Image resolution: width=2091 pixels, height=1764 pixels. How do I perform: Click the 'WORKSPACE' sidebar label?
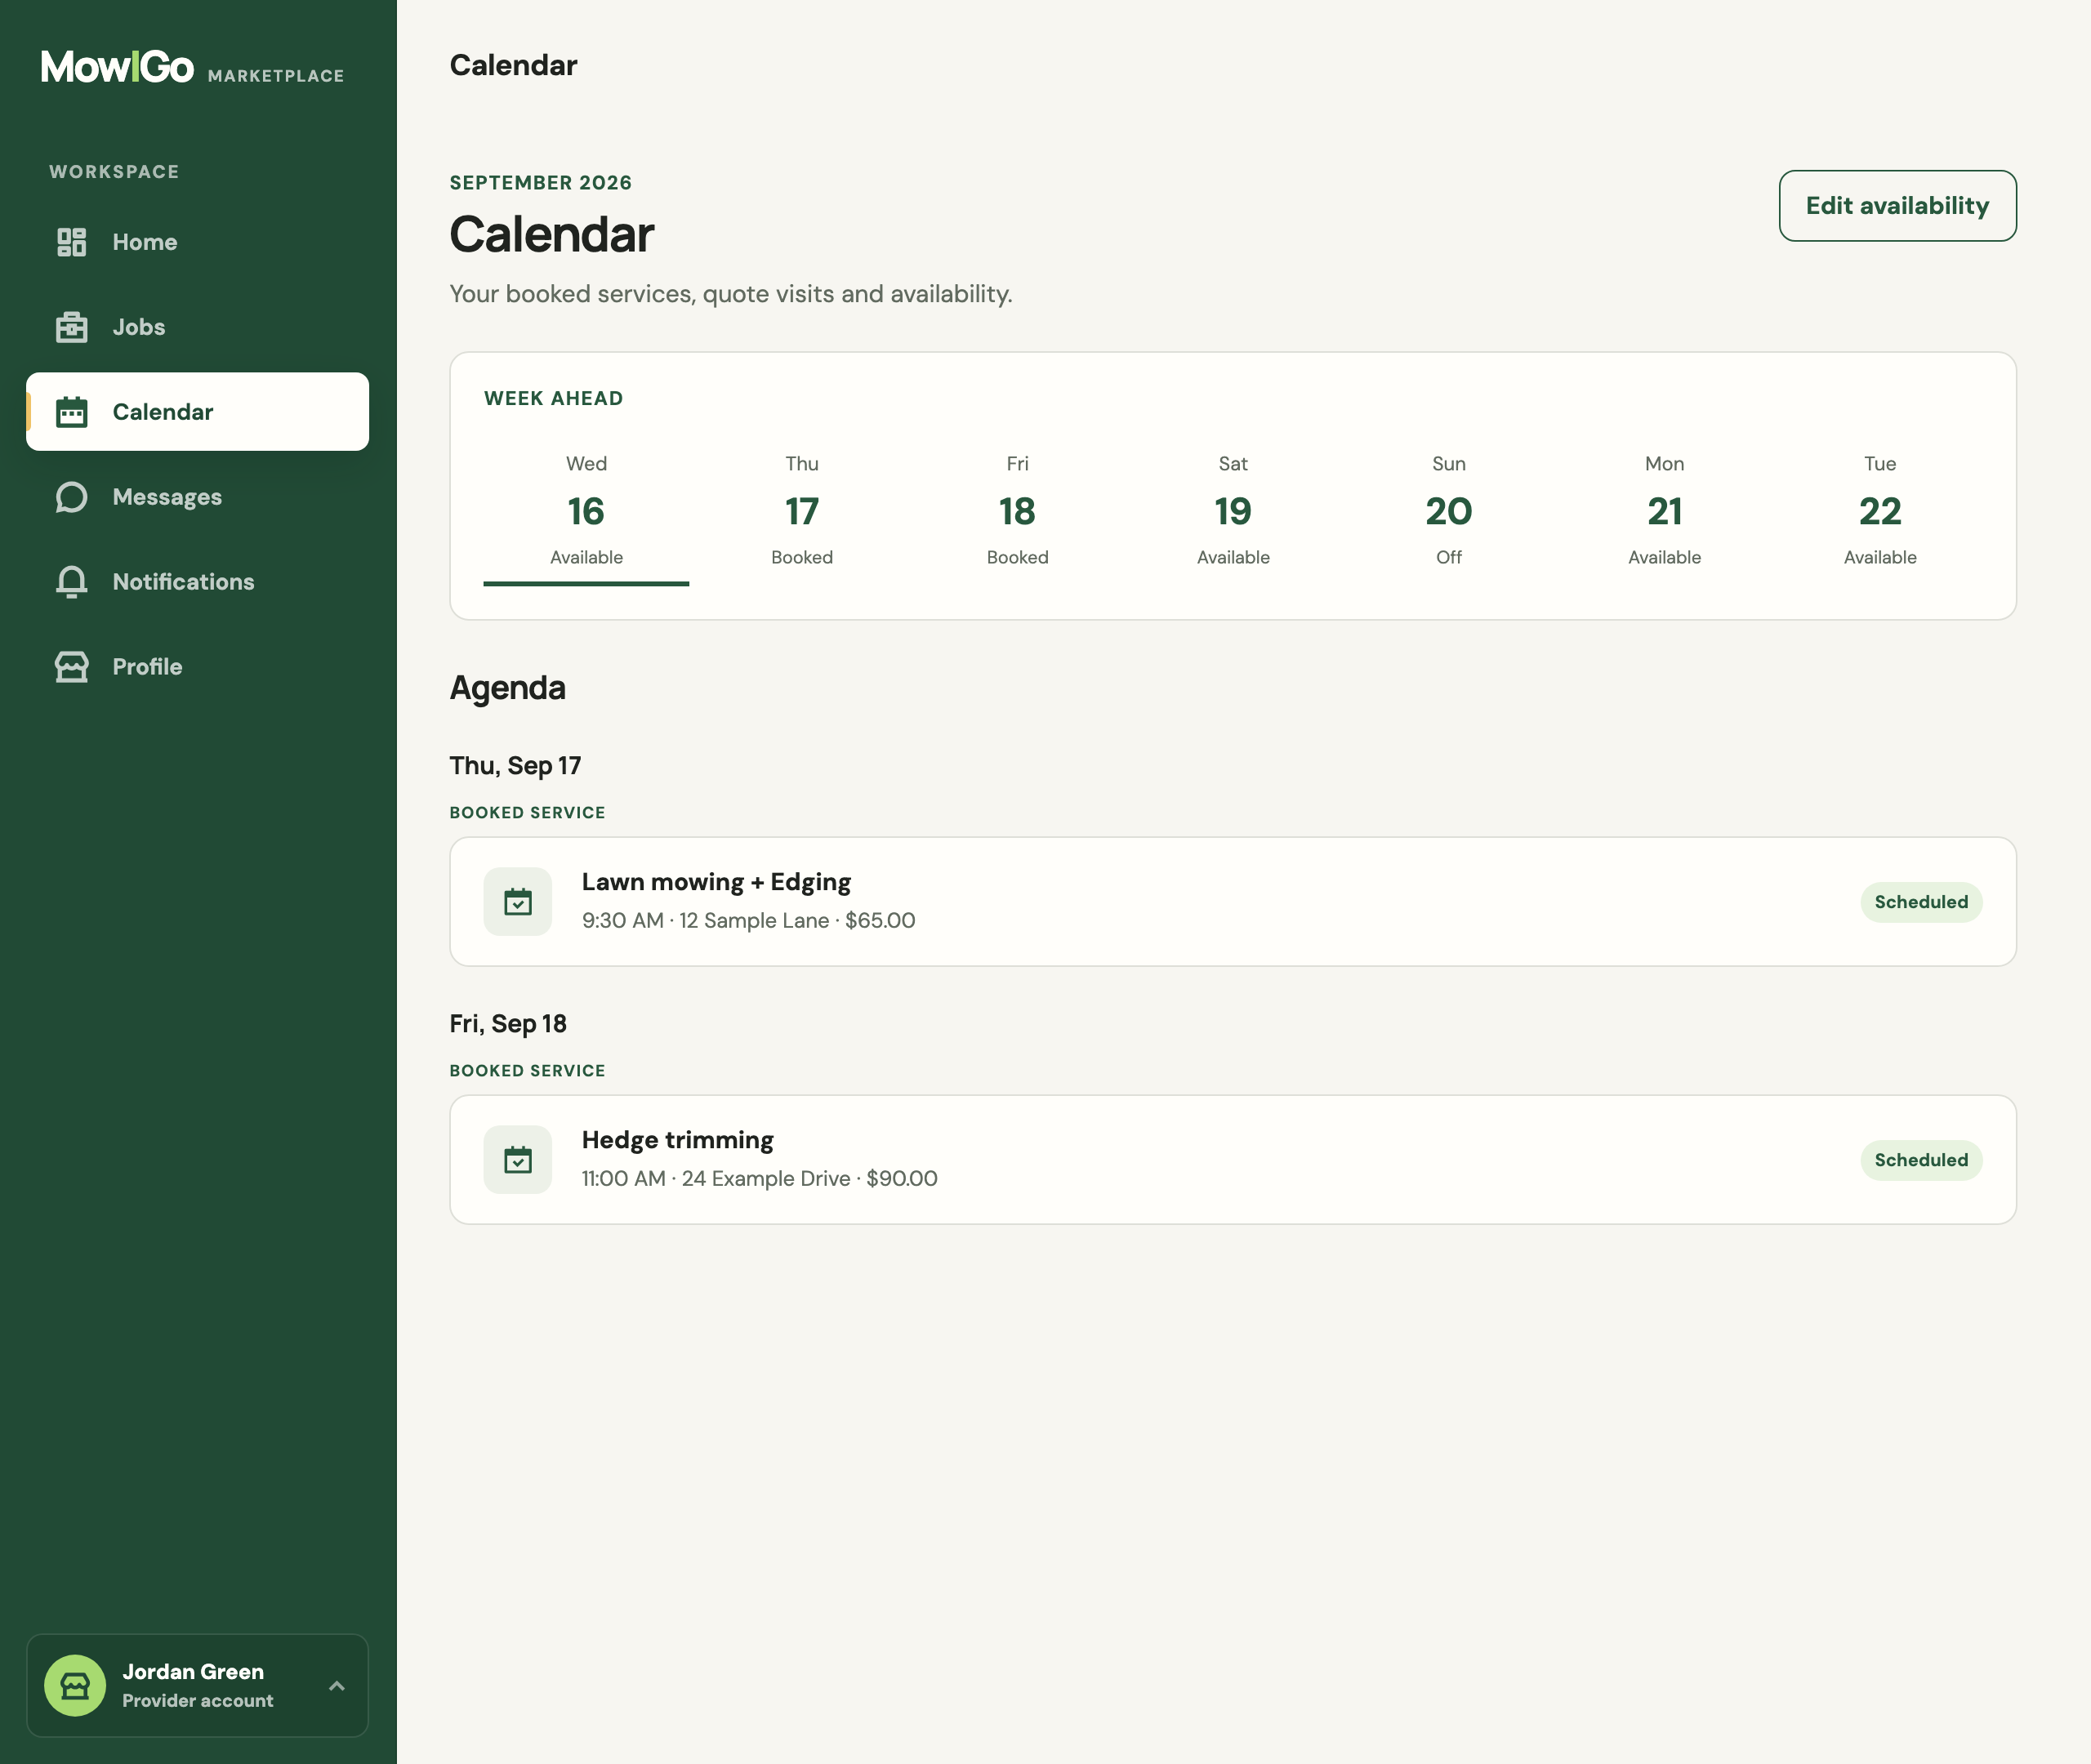(114, 172)
